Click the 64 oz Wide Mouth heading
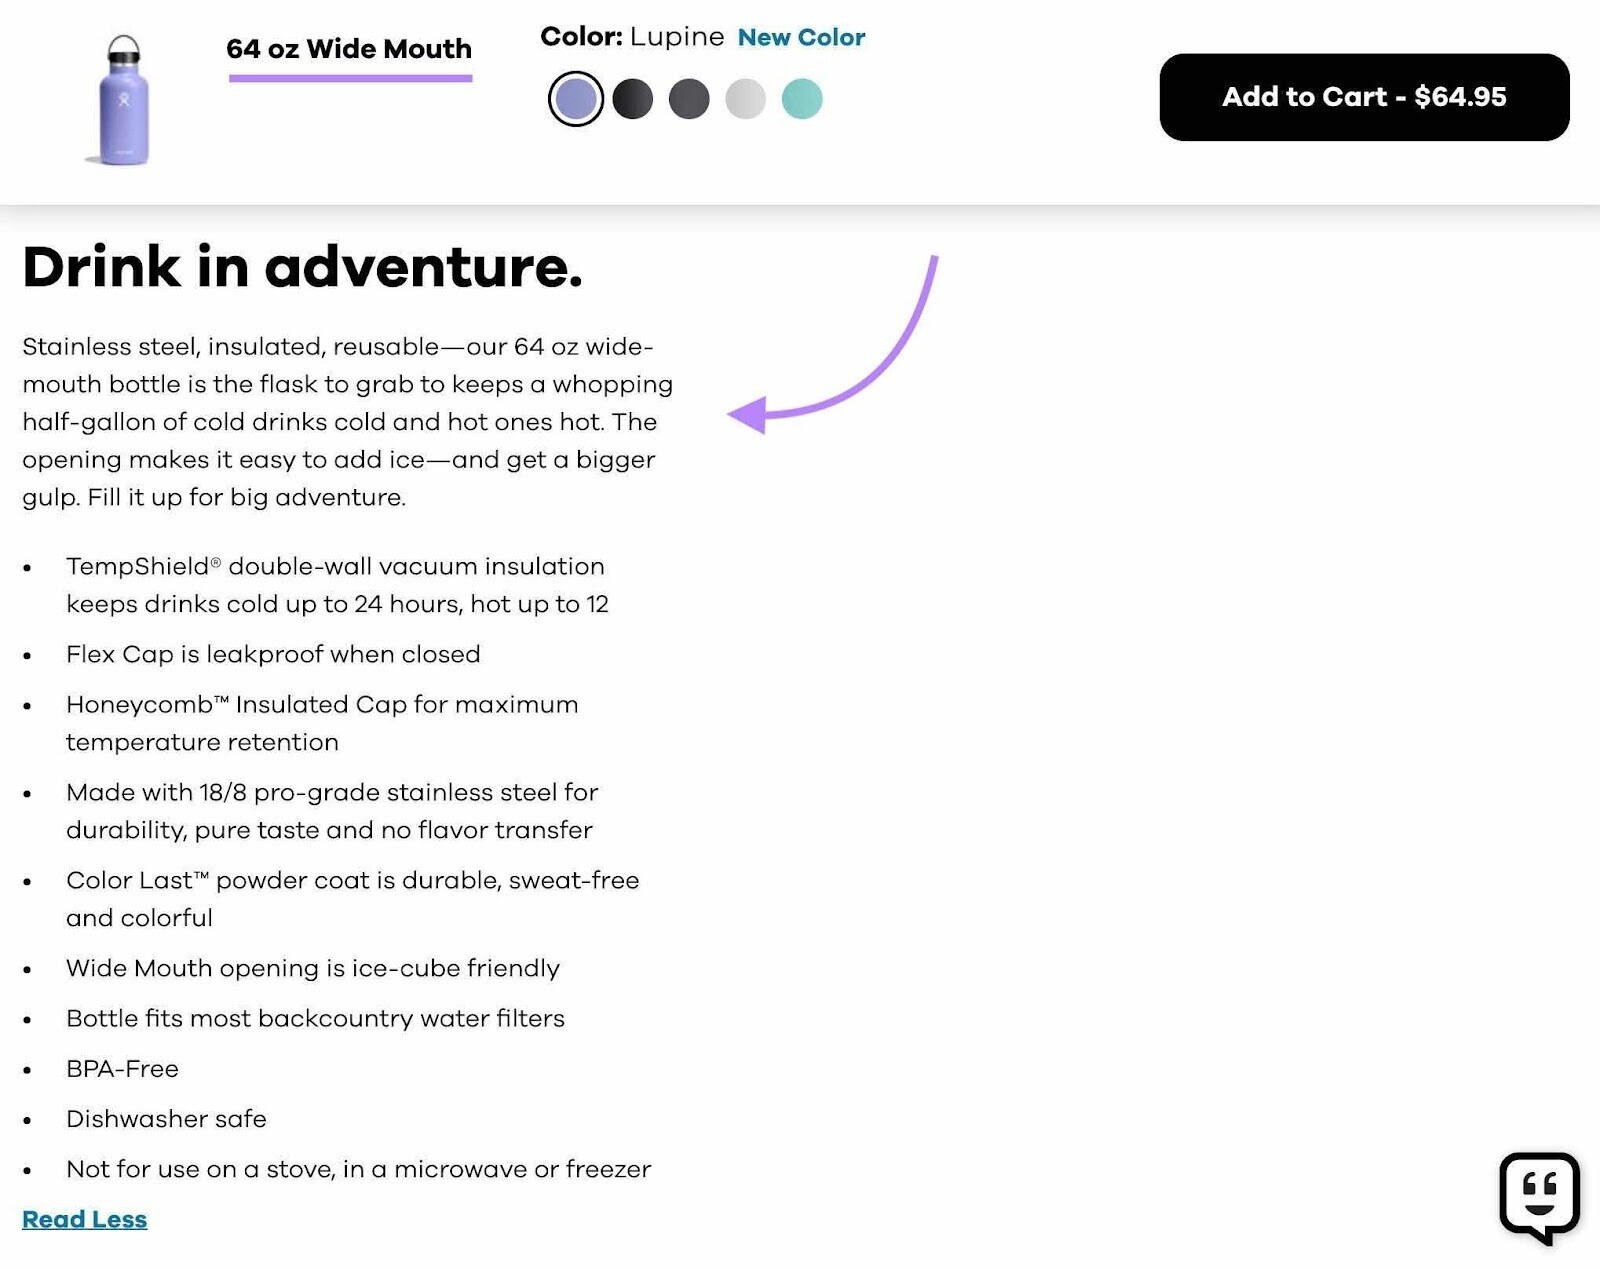 click(349, 48)
